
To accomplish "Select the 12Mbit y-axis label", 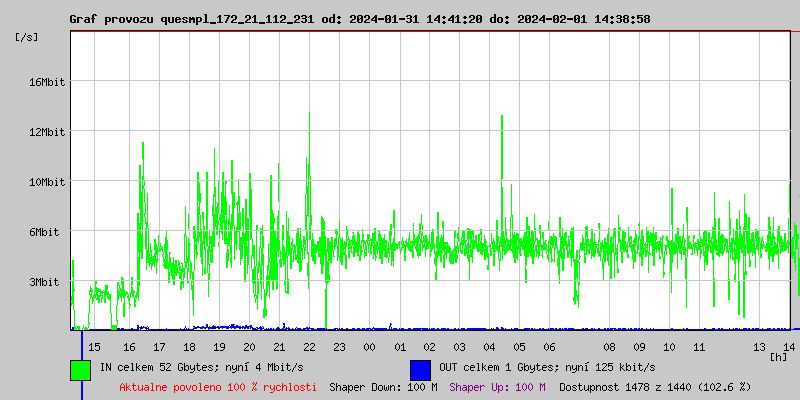I will pyautogui.click(x=46, y=132).
